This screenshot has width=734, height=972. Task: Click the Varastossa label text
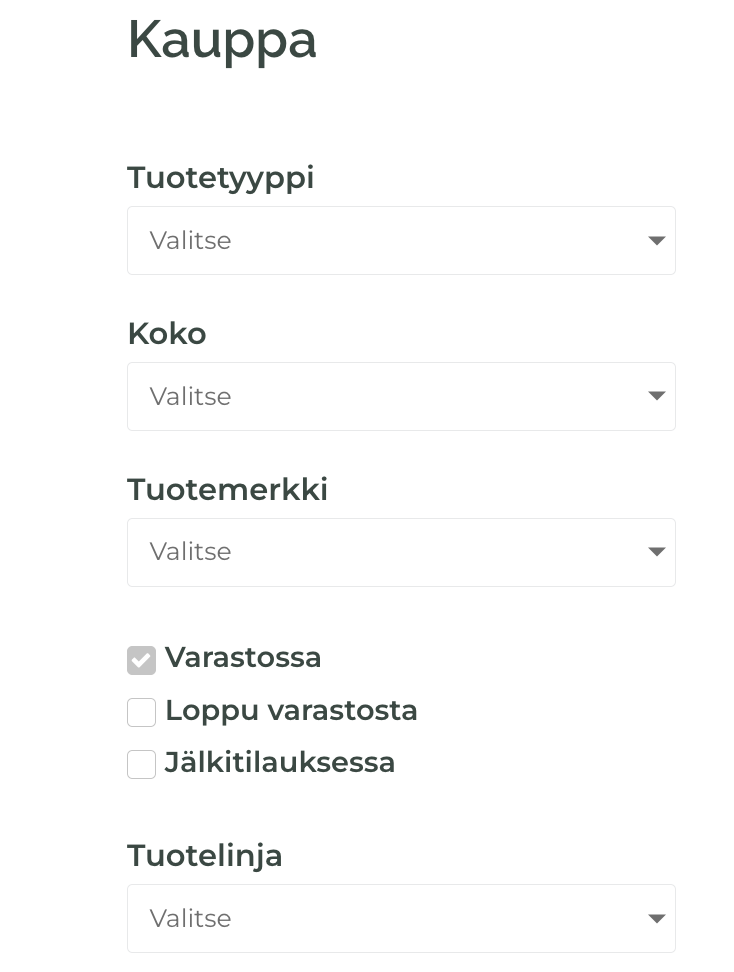click(x=243, y=658)
